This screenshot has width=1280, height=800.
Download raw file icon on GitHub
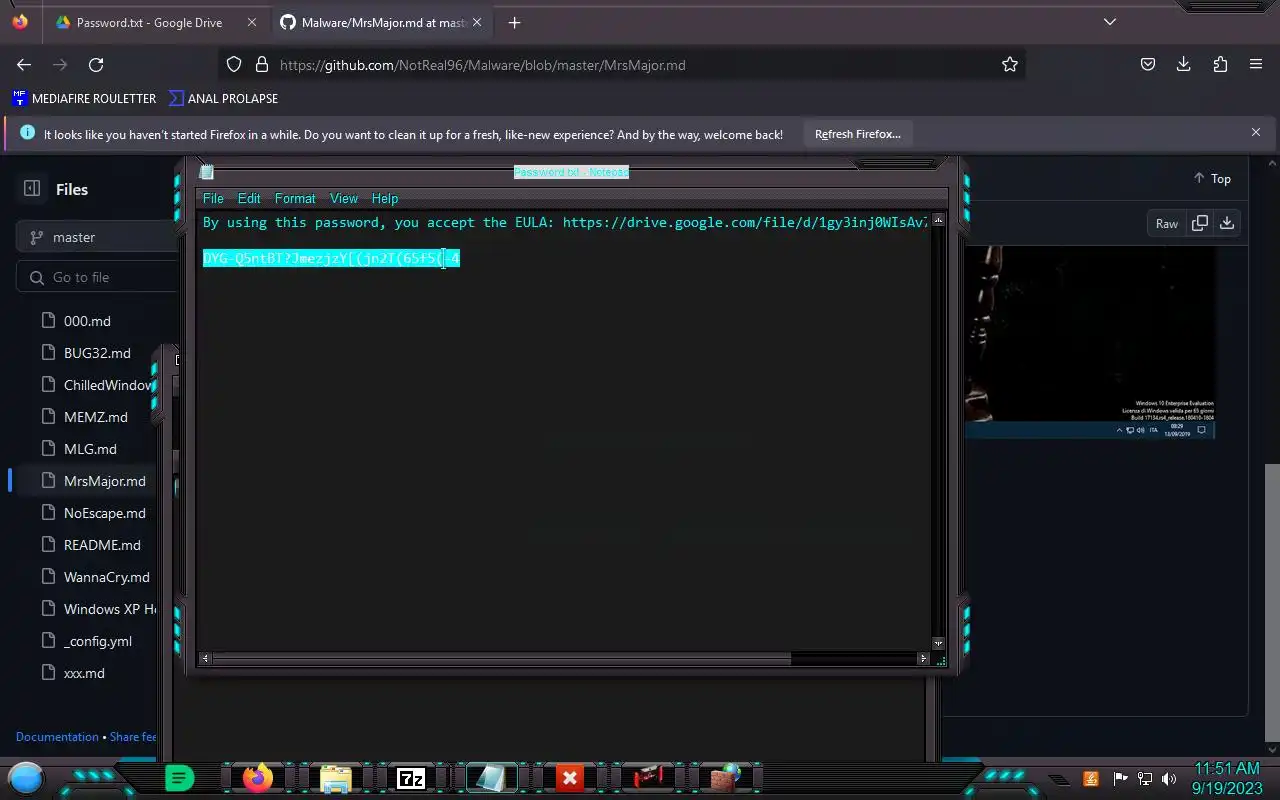1227,223
